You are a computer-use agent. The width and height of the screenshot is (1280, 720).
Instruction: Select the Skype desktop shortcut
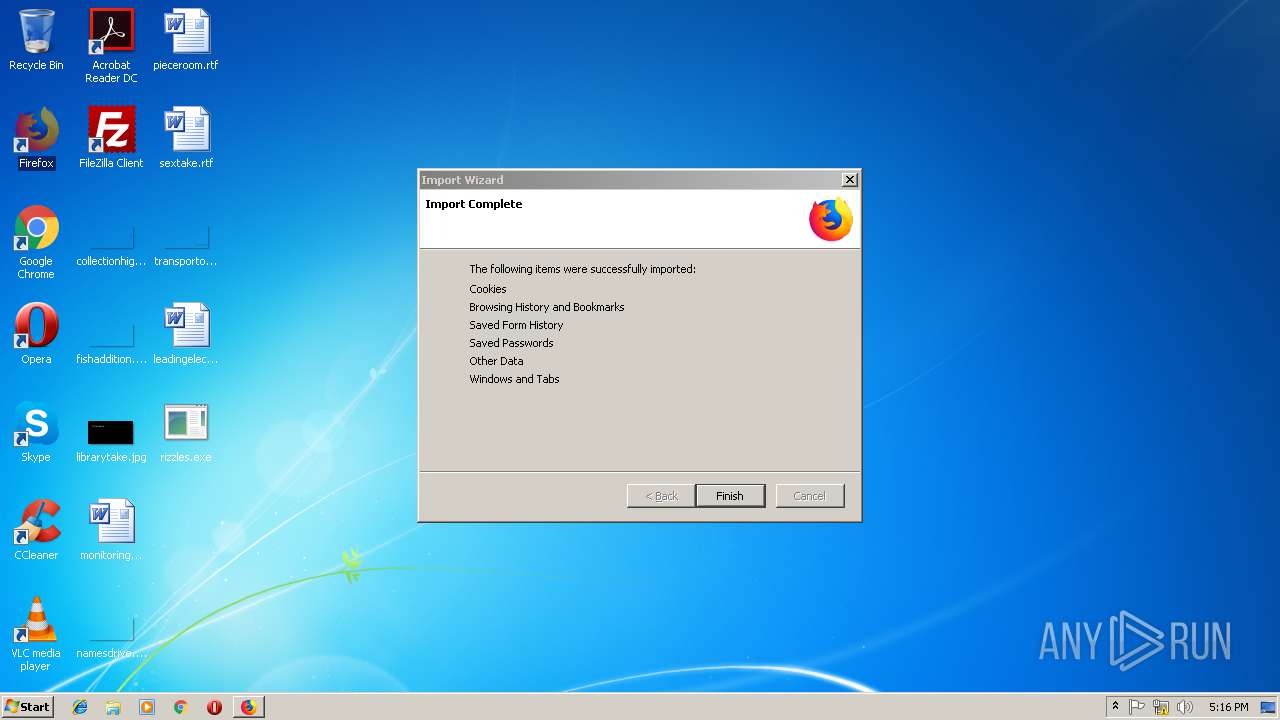(x=36, y=433)
